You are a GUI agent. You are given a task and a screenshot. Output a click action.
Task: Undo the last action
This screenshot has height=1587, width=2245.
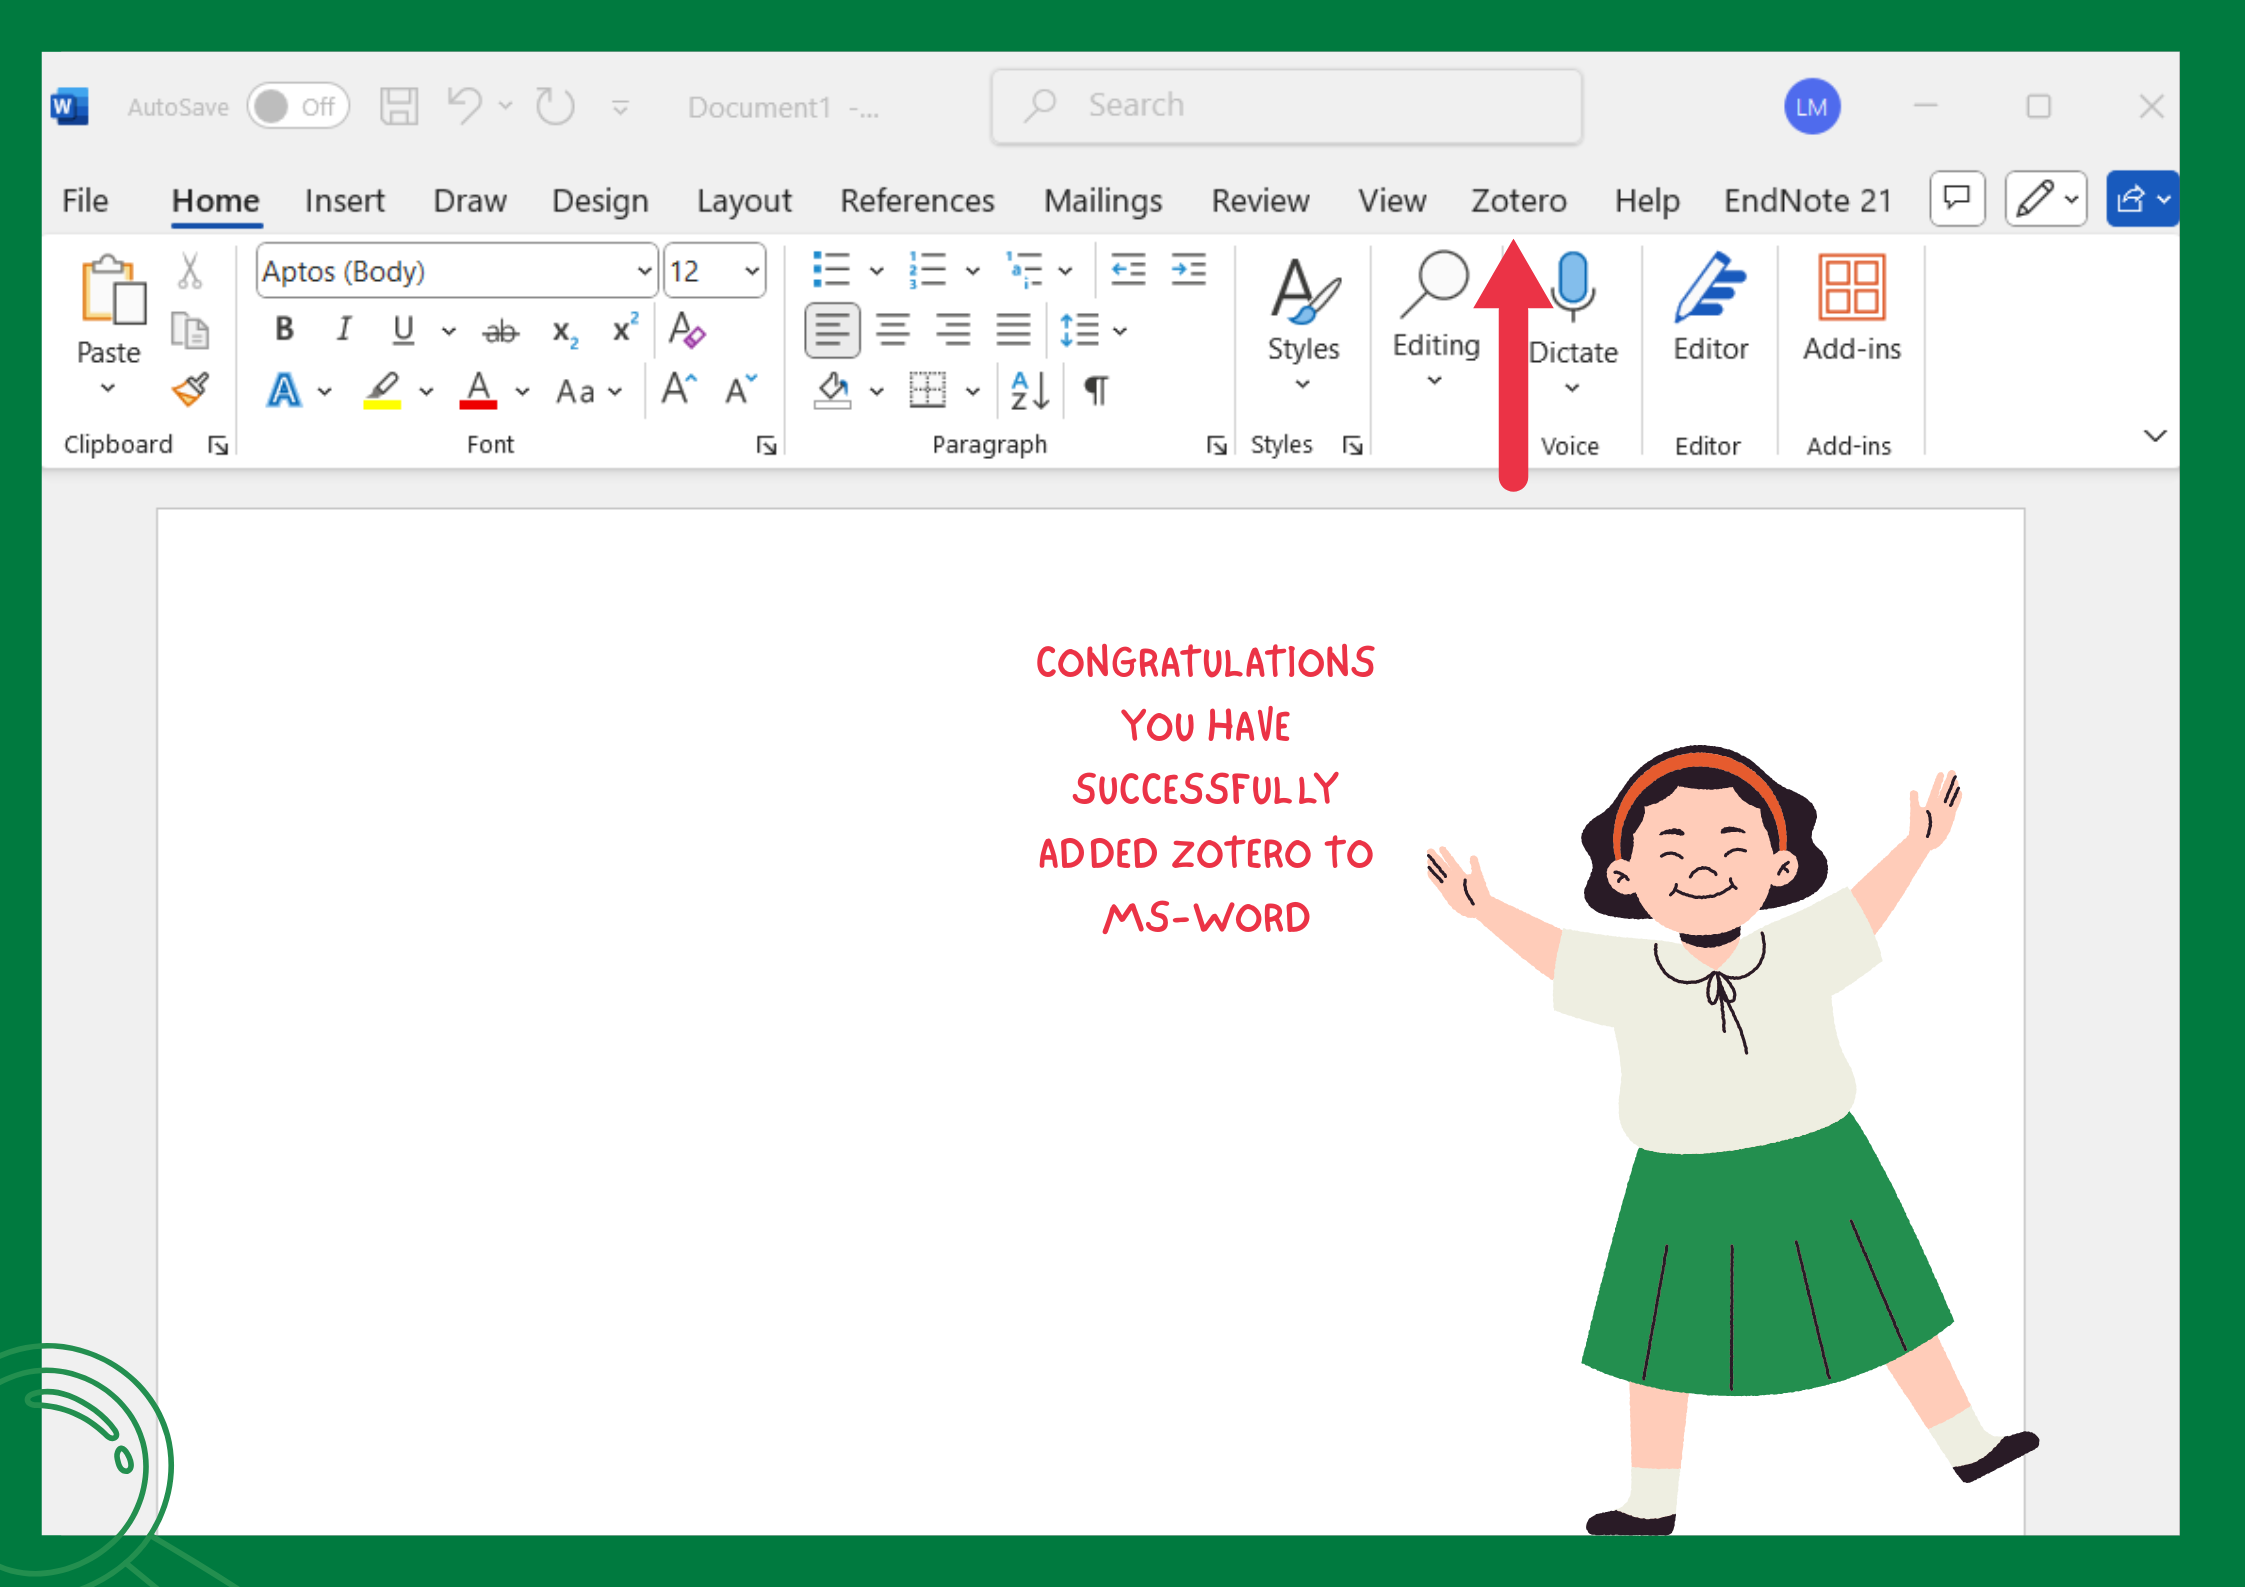pyautogui.click(x=465, y=105)
